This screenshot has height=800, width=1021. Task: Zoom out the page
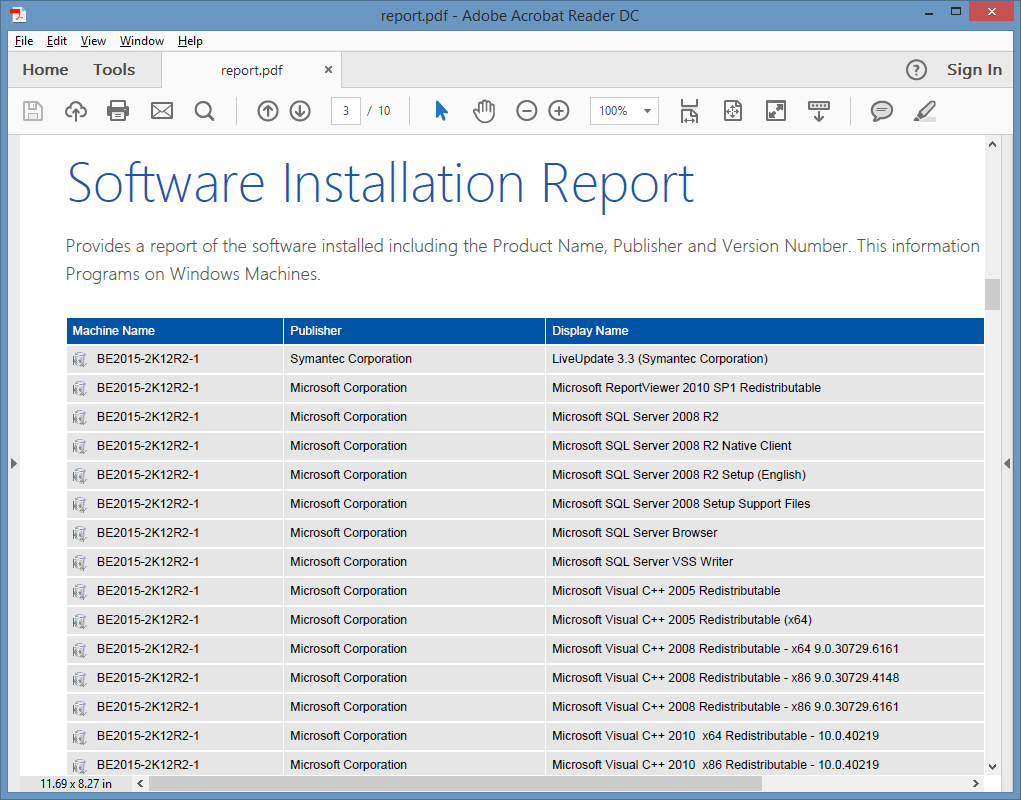pyautogui.click(x=527, y=111)
